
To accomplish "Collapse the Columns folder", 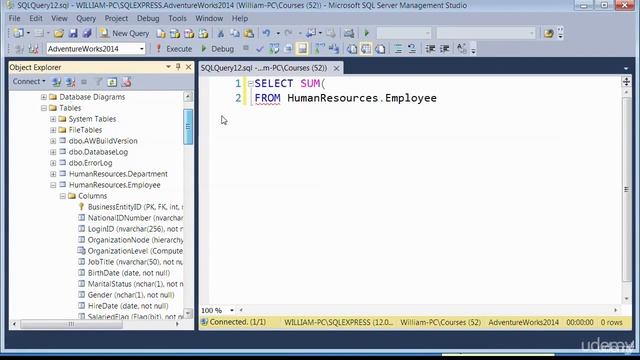I will click(62, 196).
